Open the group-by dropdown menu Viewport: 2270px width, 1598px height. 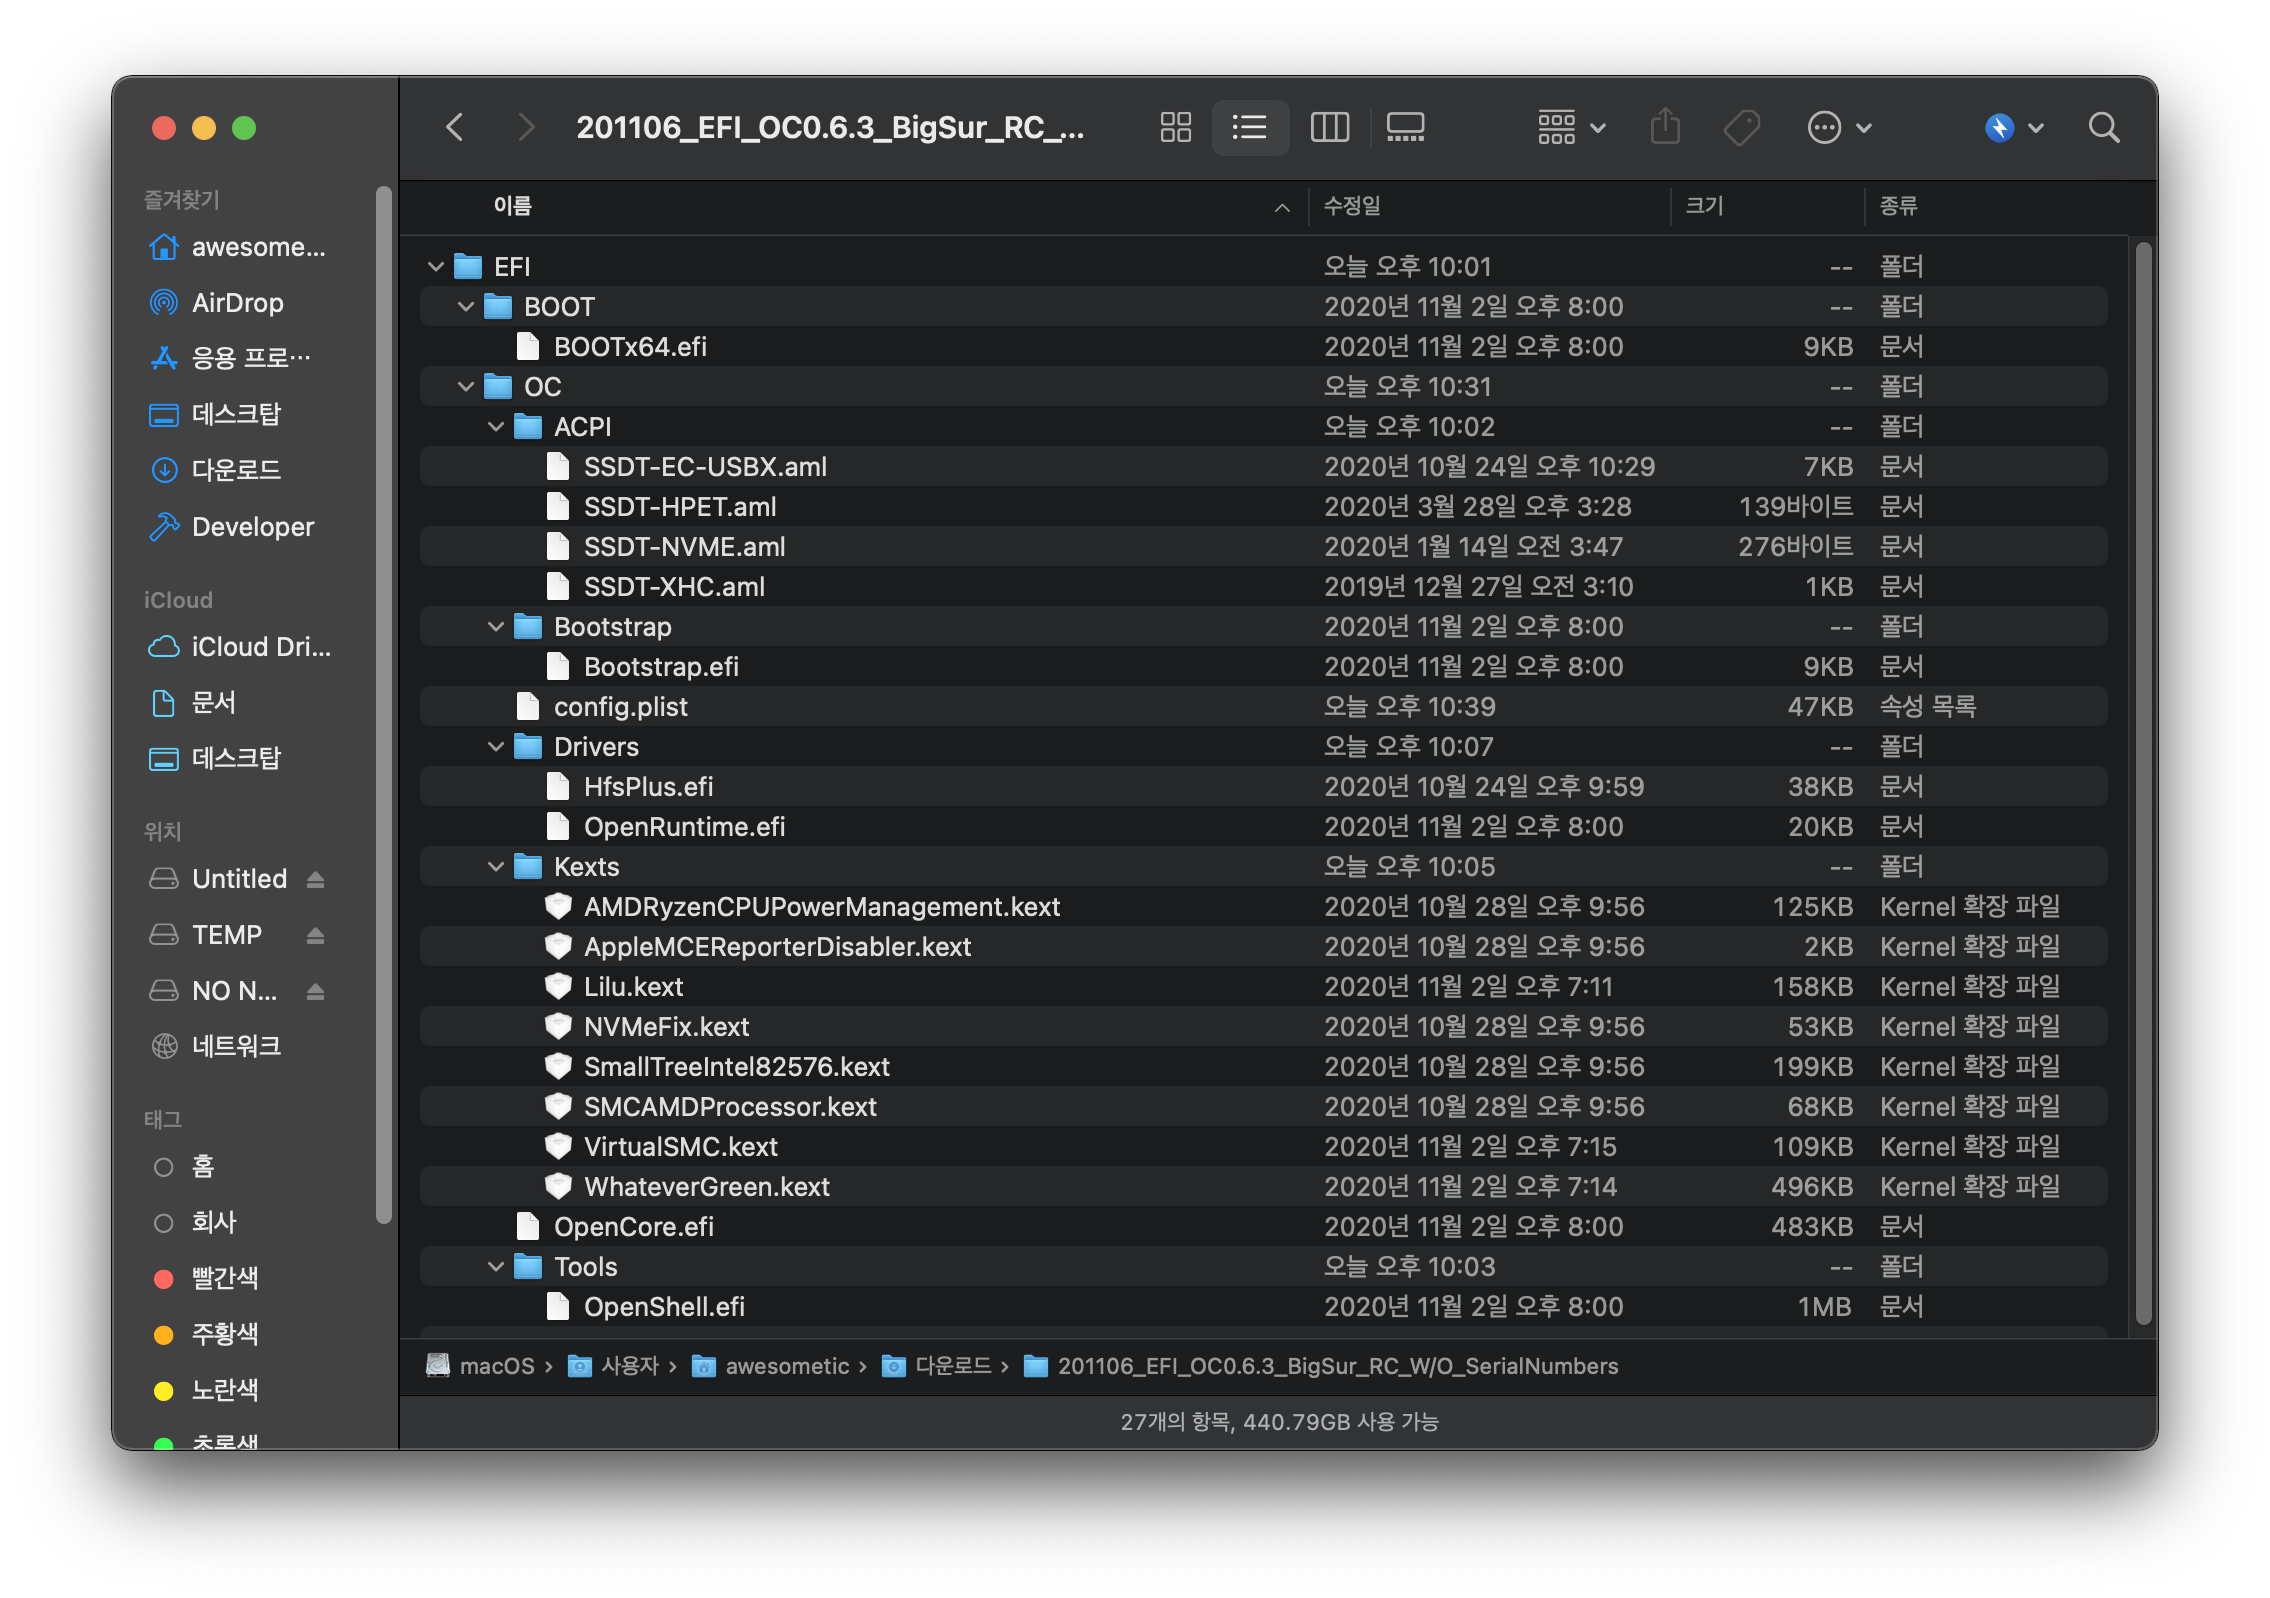click(1571, 128)
